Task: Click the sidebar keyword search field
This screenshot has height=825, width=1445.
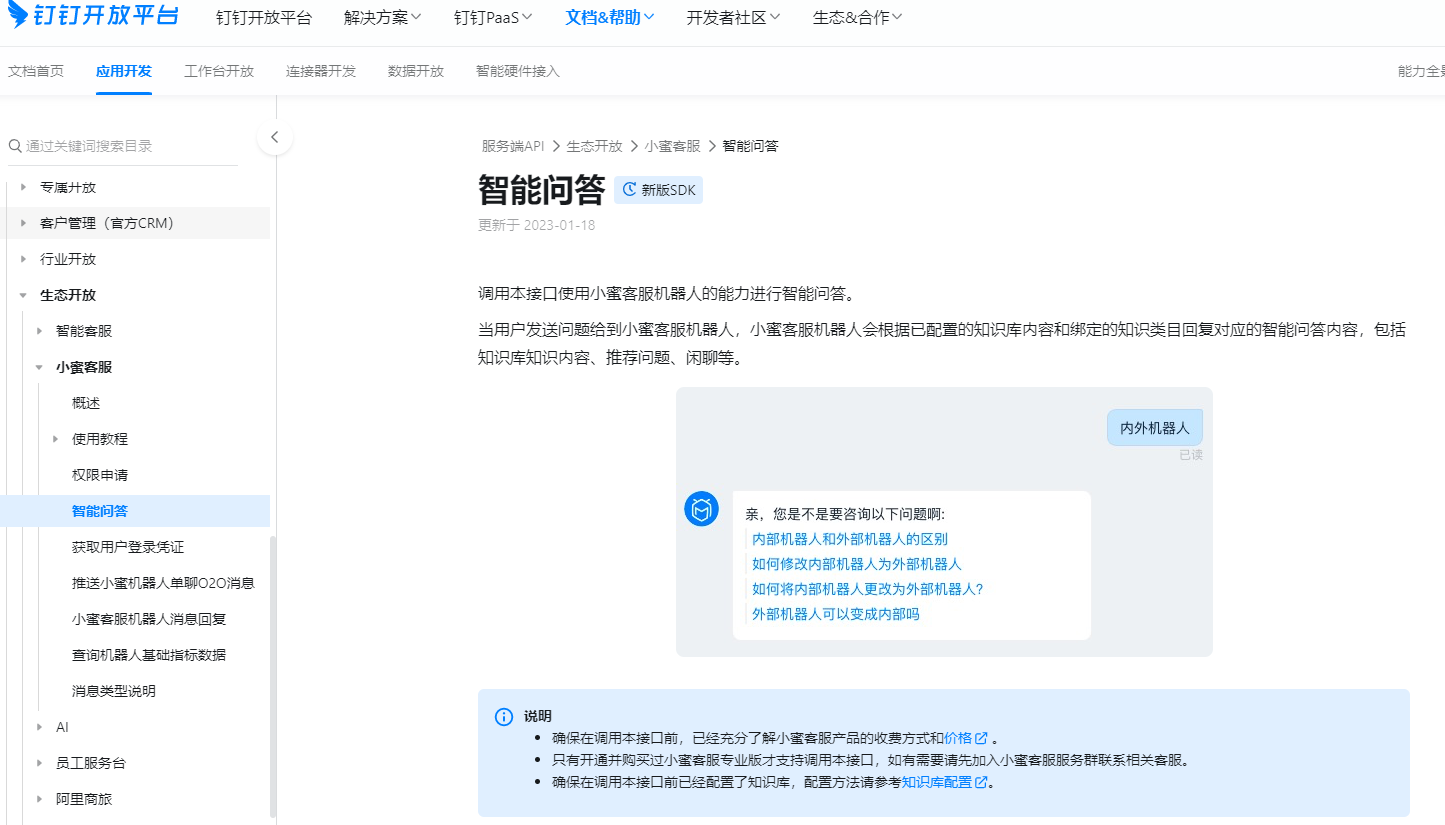Action: 123,146
